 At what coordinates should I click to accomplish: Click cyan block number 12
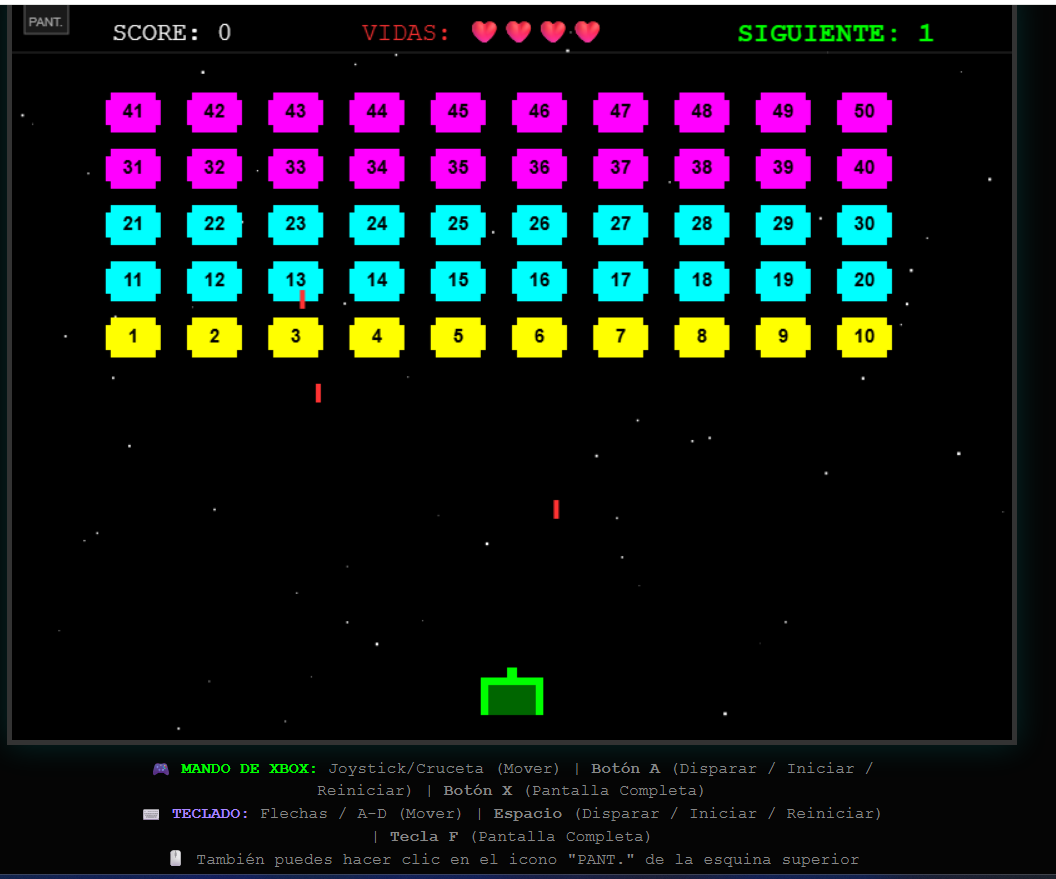[x=214, y=281]
